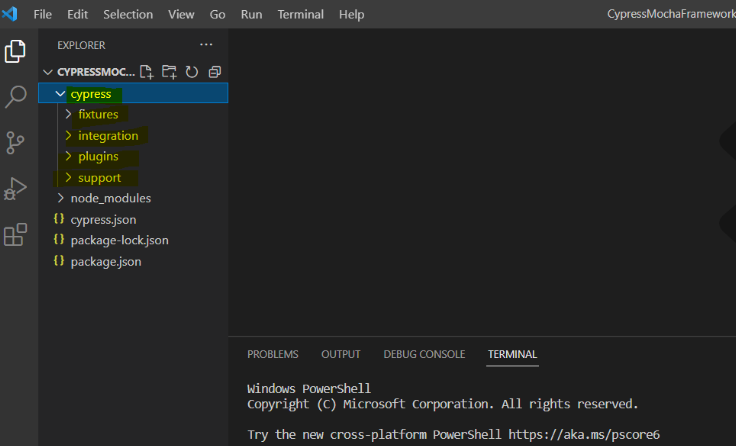The width and height of the screenshot is (736, 448).
Task: Expand the support folder chevron
Action: click(69, 177)
